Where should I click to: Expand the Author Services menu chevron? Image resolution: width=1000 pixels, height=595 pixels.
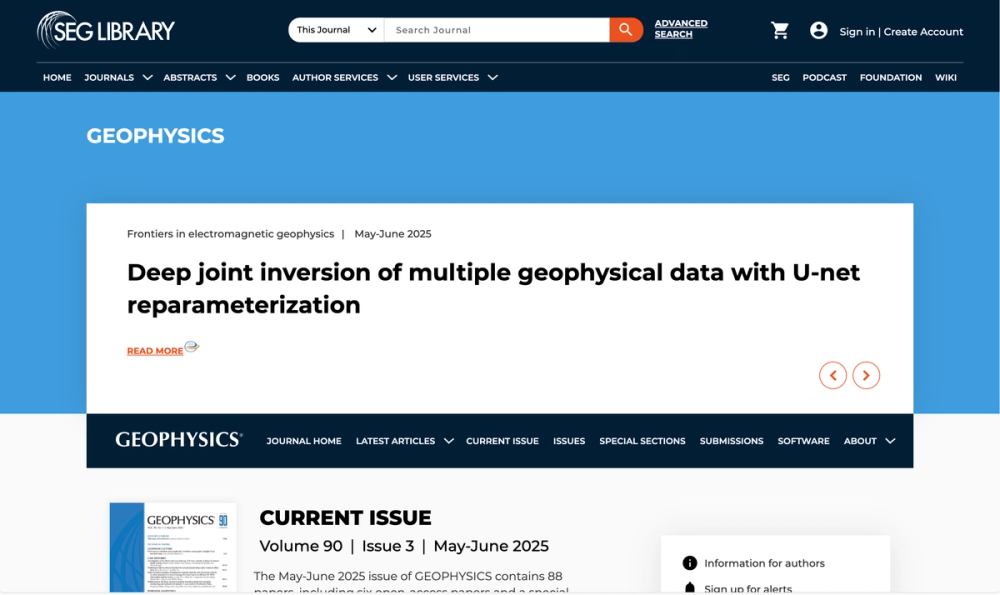tap(392, 77)
